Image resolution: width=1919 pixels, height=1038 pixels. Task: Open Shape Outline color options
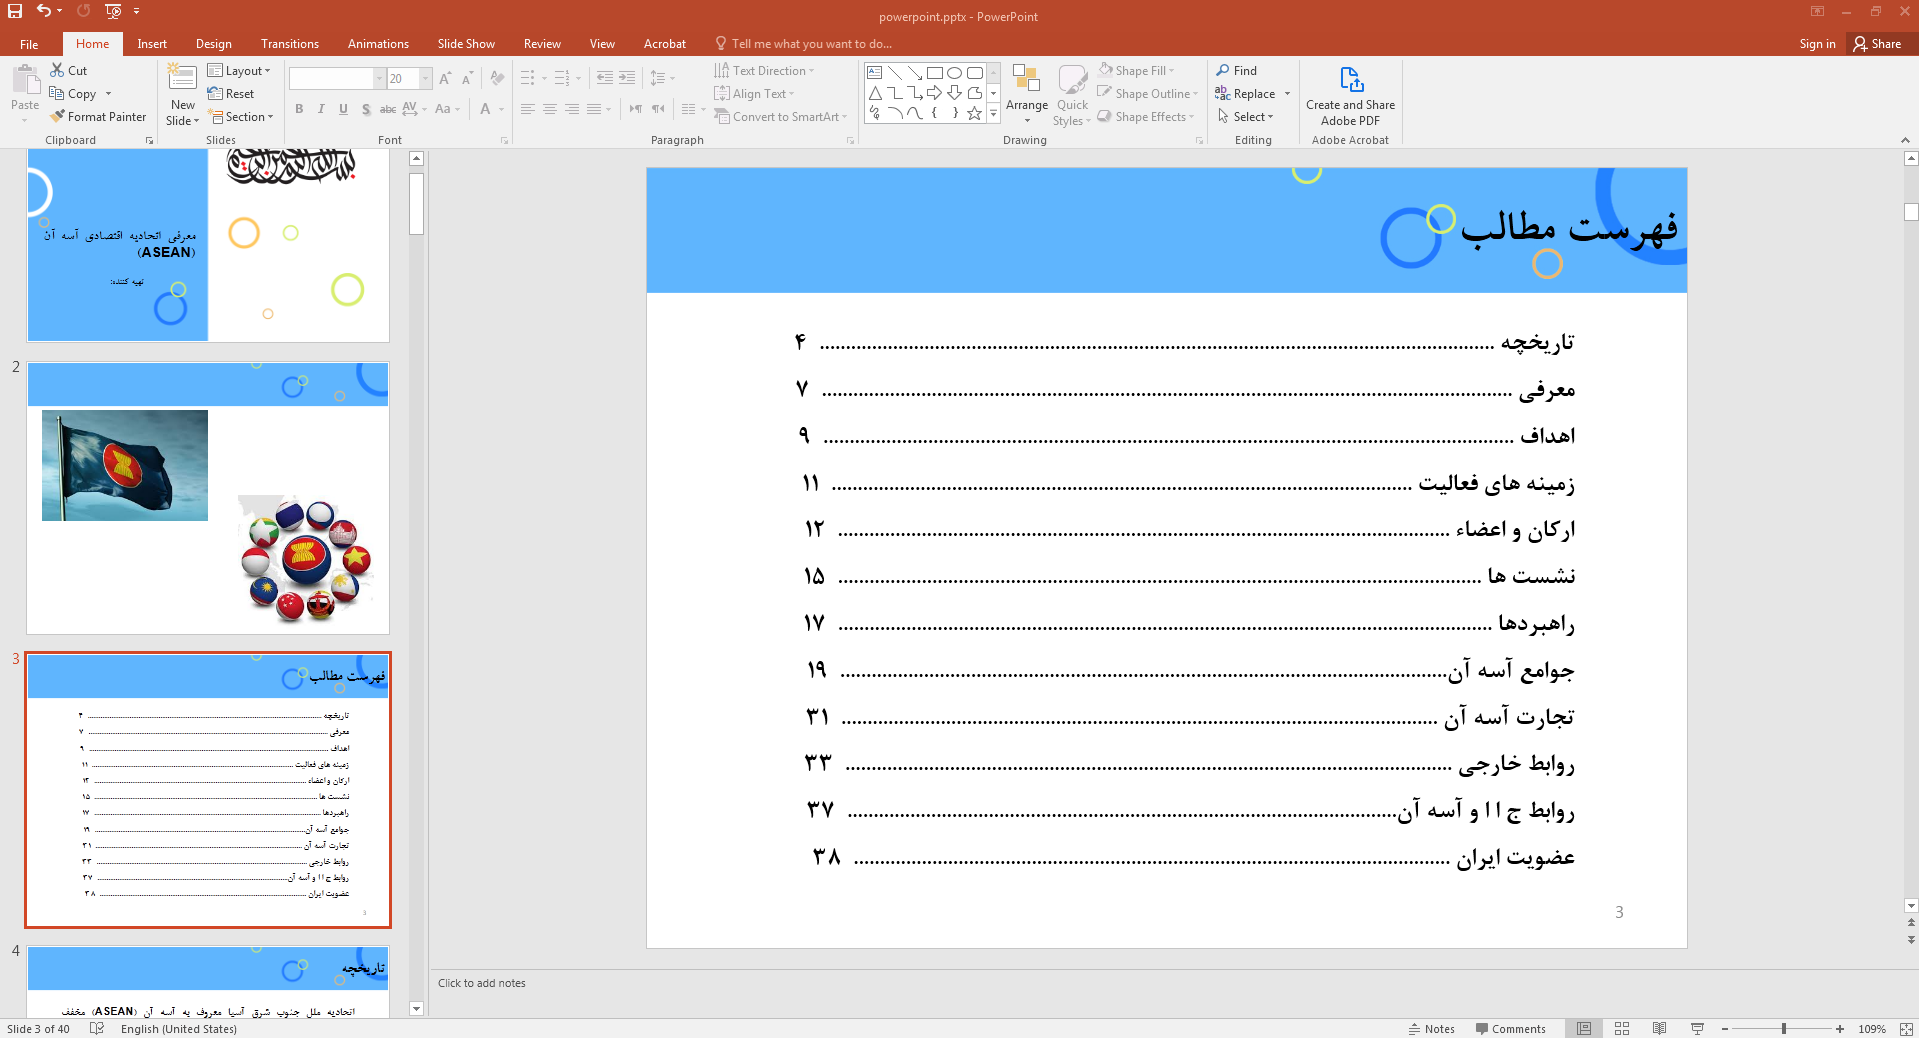click(1147, 93)
